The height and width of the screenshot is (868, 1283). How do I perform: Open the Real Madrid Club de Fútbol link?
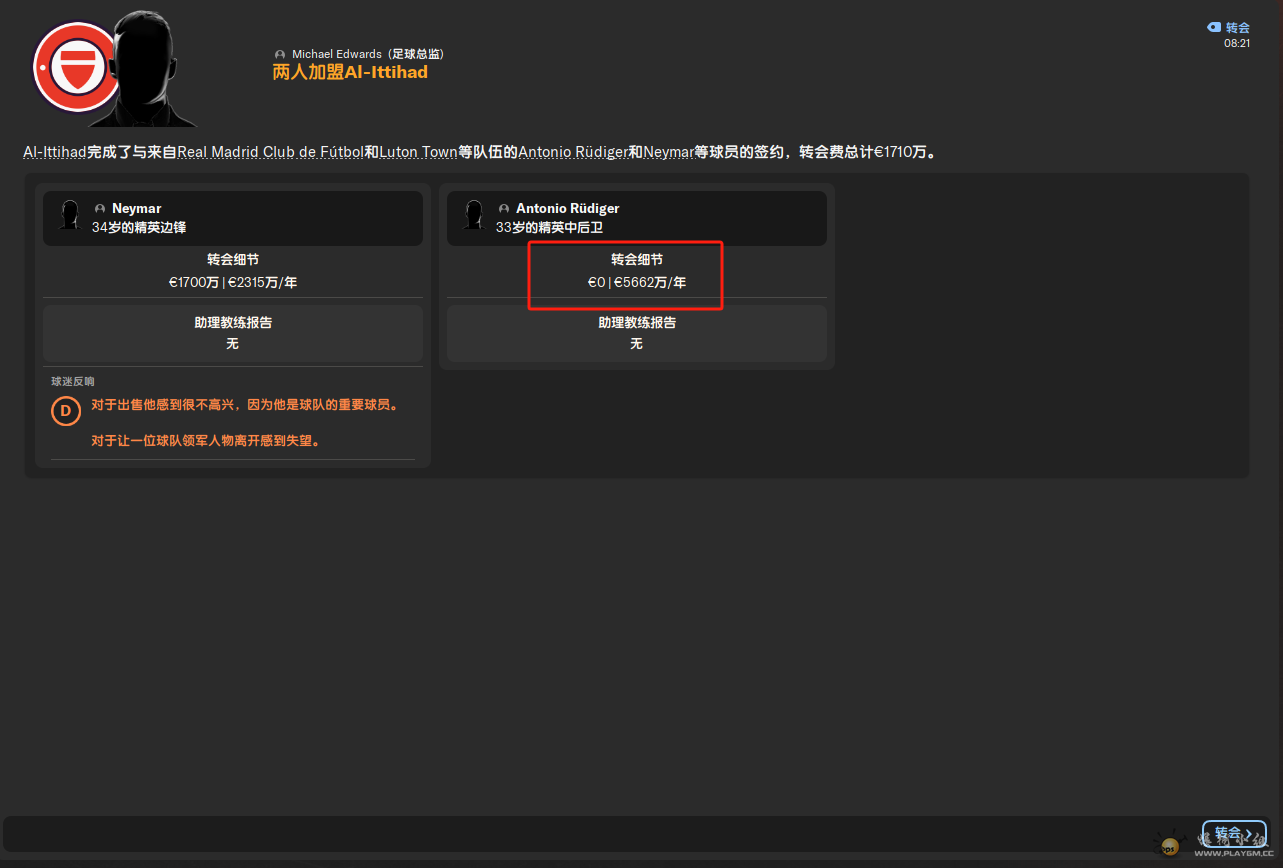[270, 153]
